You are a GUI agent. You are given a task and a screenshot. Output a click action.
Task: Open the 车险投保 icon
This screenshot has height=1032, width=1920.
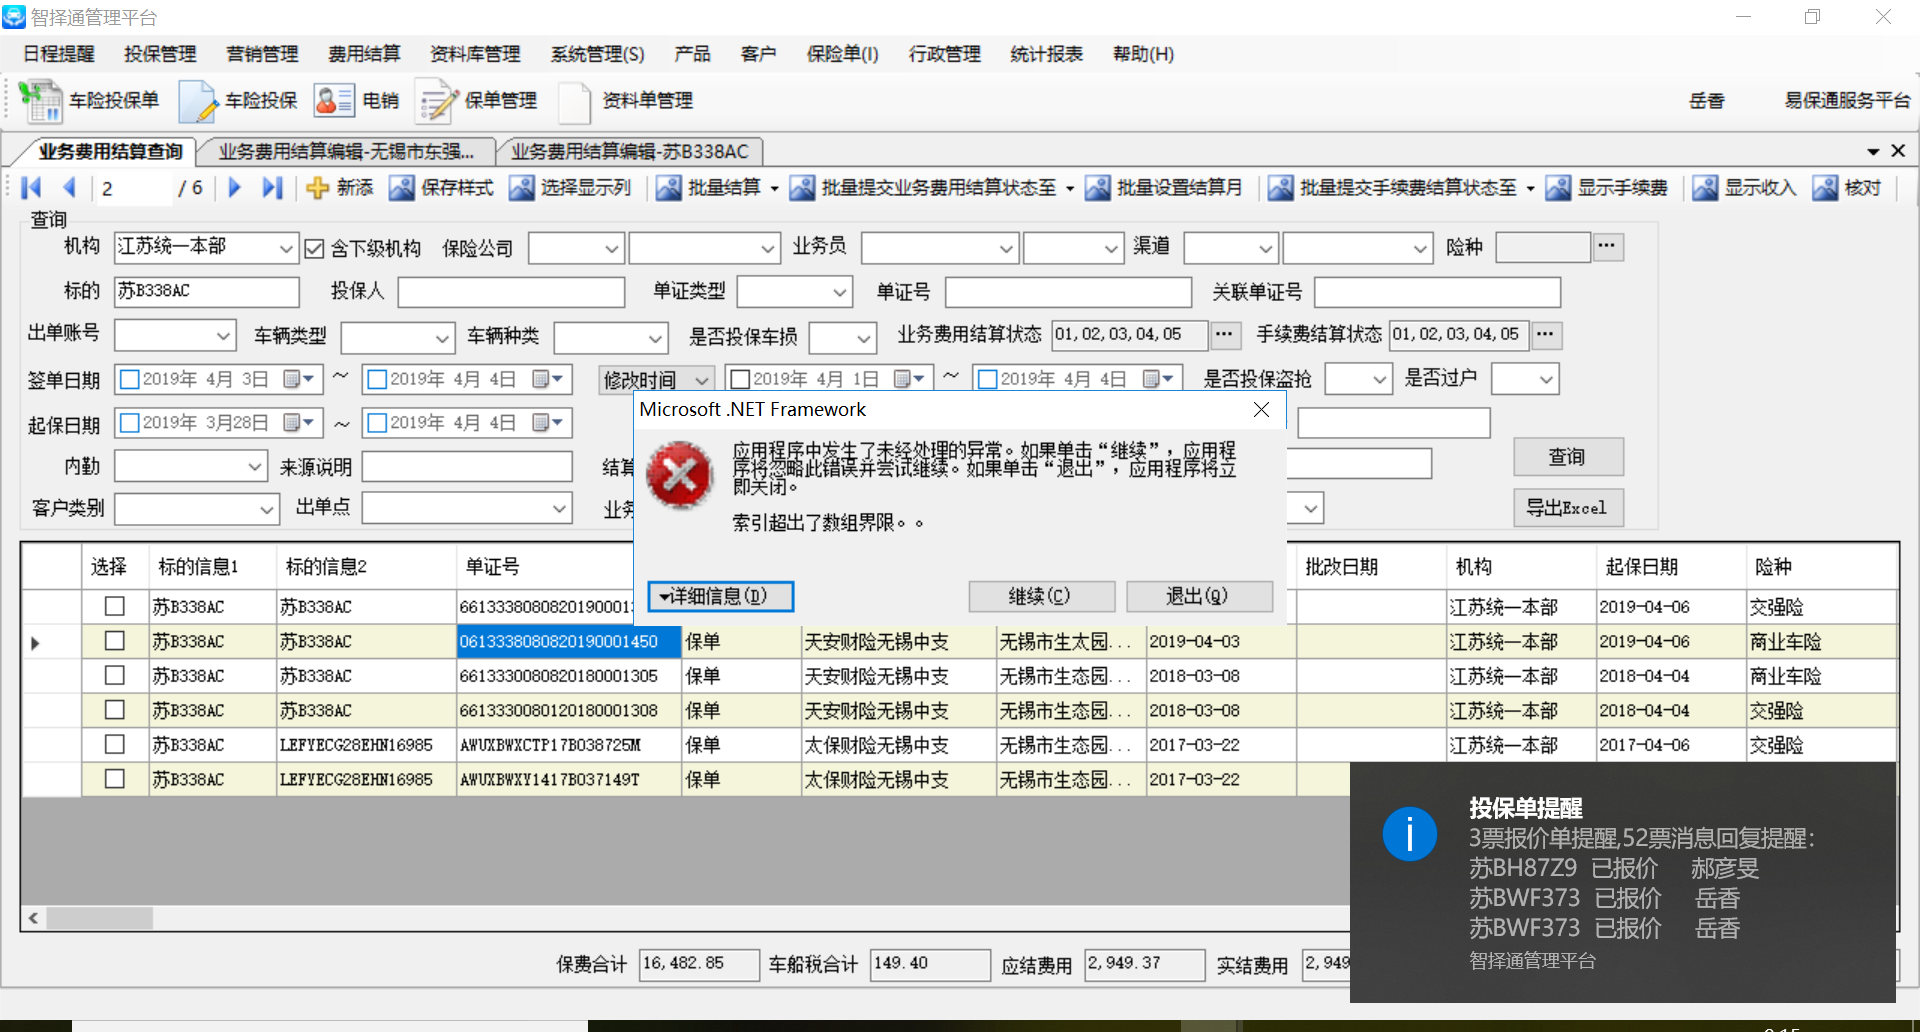click(x=198, y=101)
